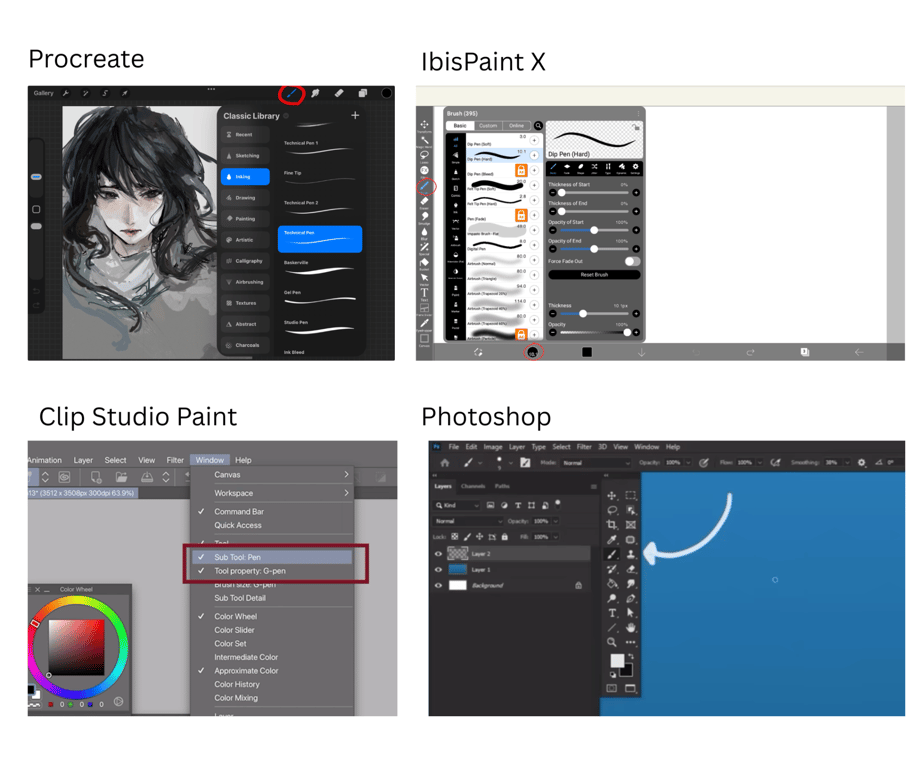Open Layers panel Kind filter dropdown
Screen dimensions: 921x768
click(x=457, y=506)
